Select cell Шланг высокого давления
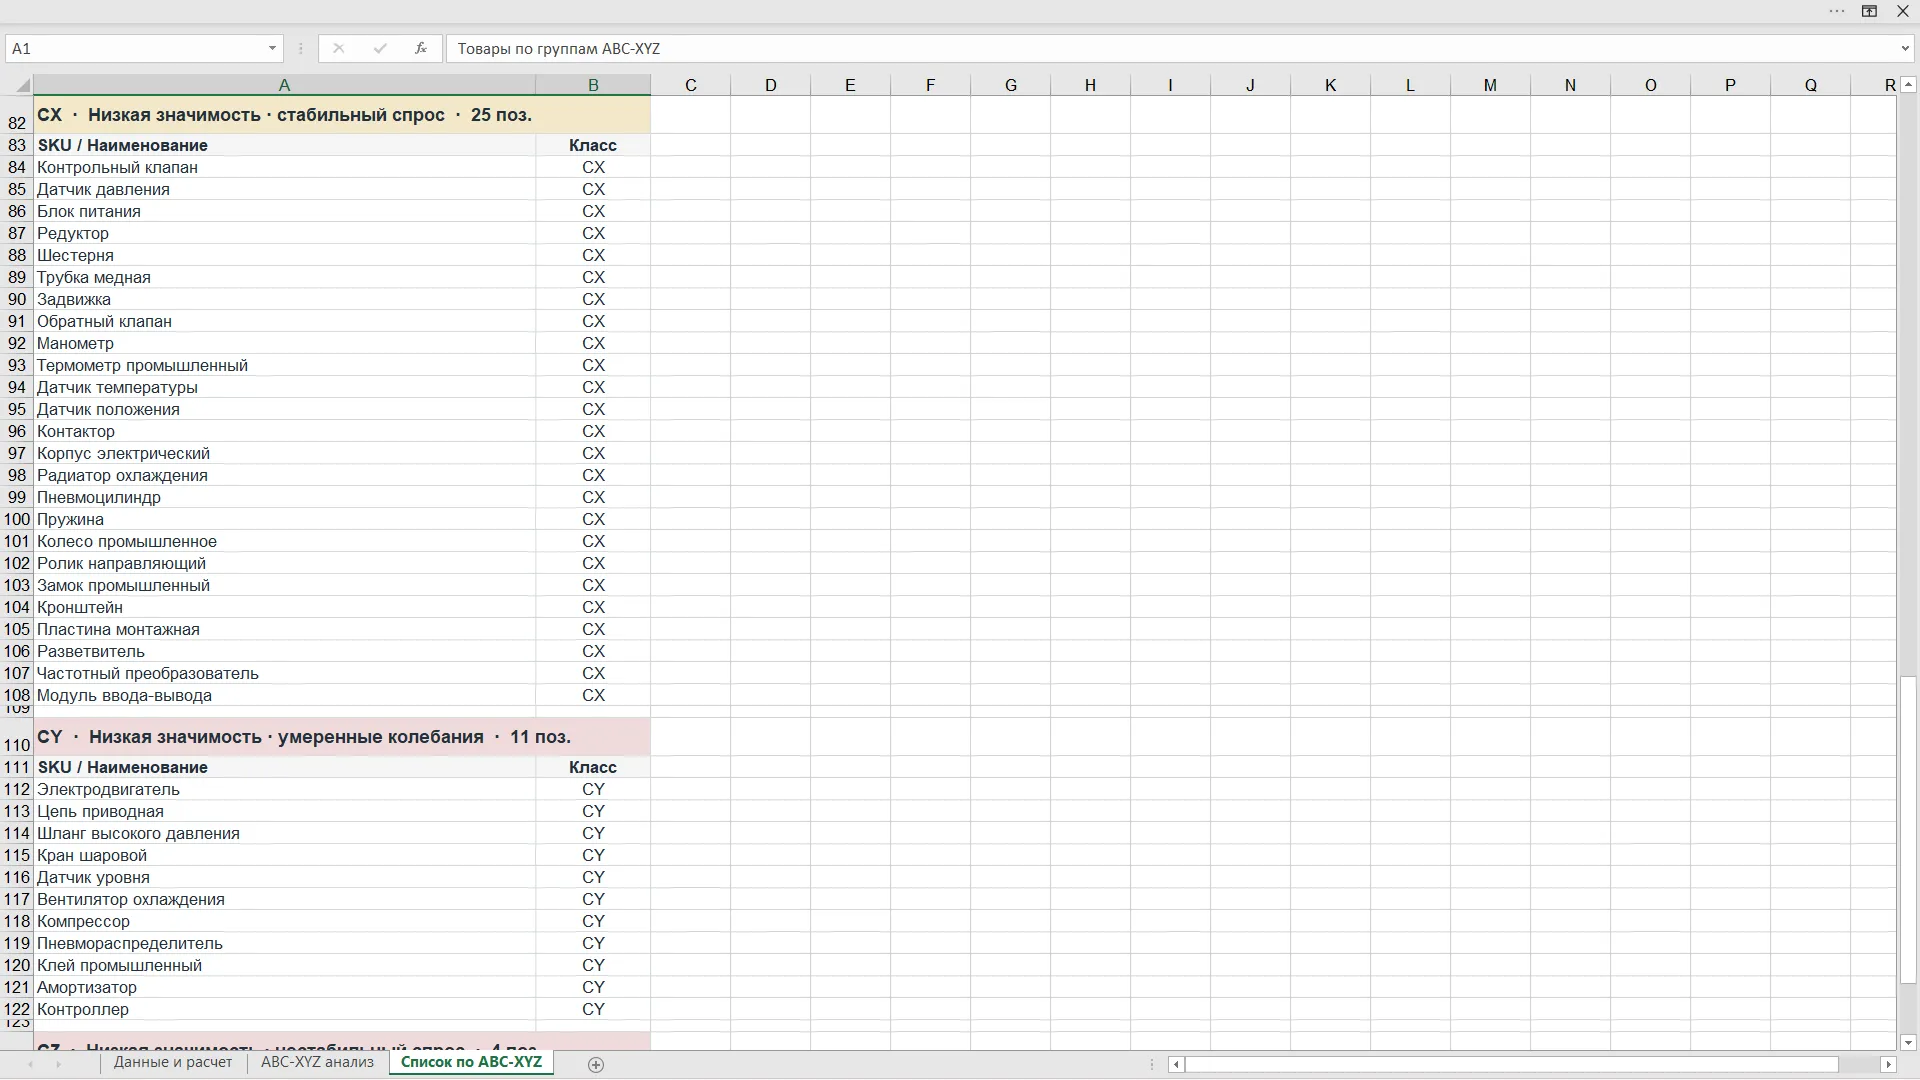Image resolution: width=1920 pixels, height=1080 pixels. tap(284, 833)
